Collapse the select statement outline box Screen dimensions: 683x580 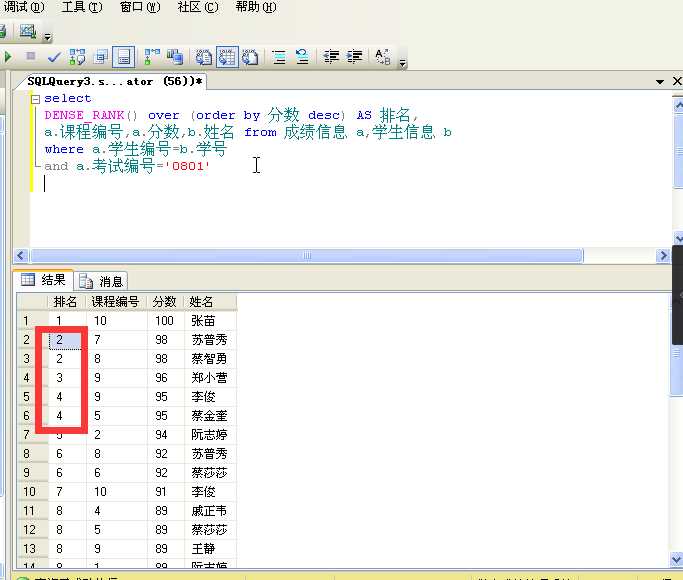pos(35,99)
